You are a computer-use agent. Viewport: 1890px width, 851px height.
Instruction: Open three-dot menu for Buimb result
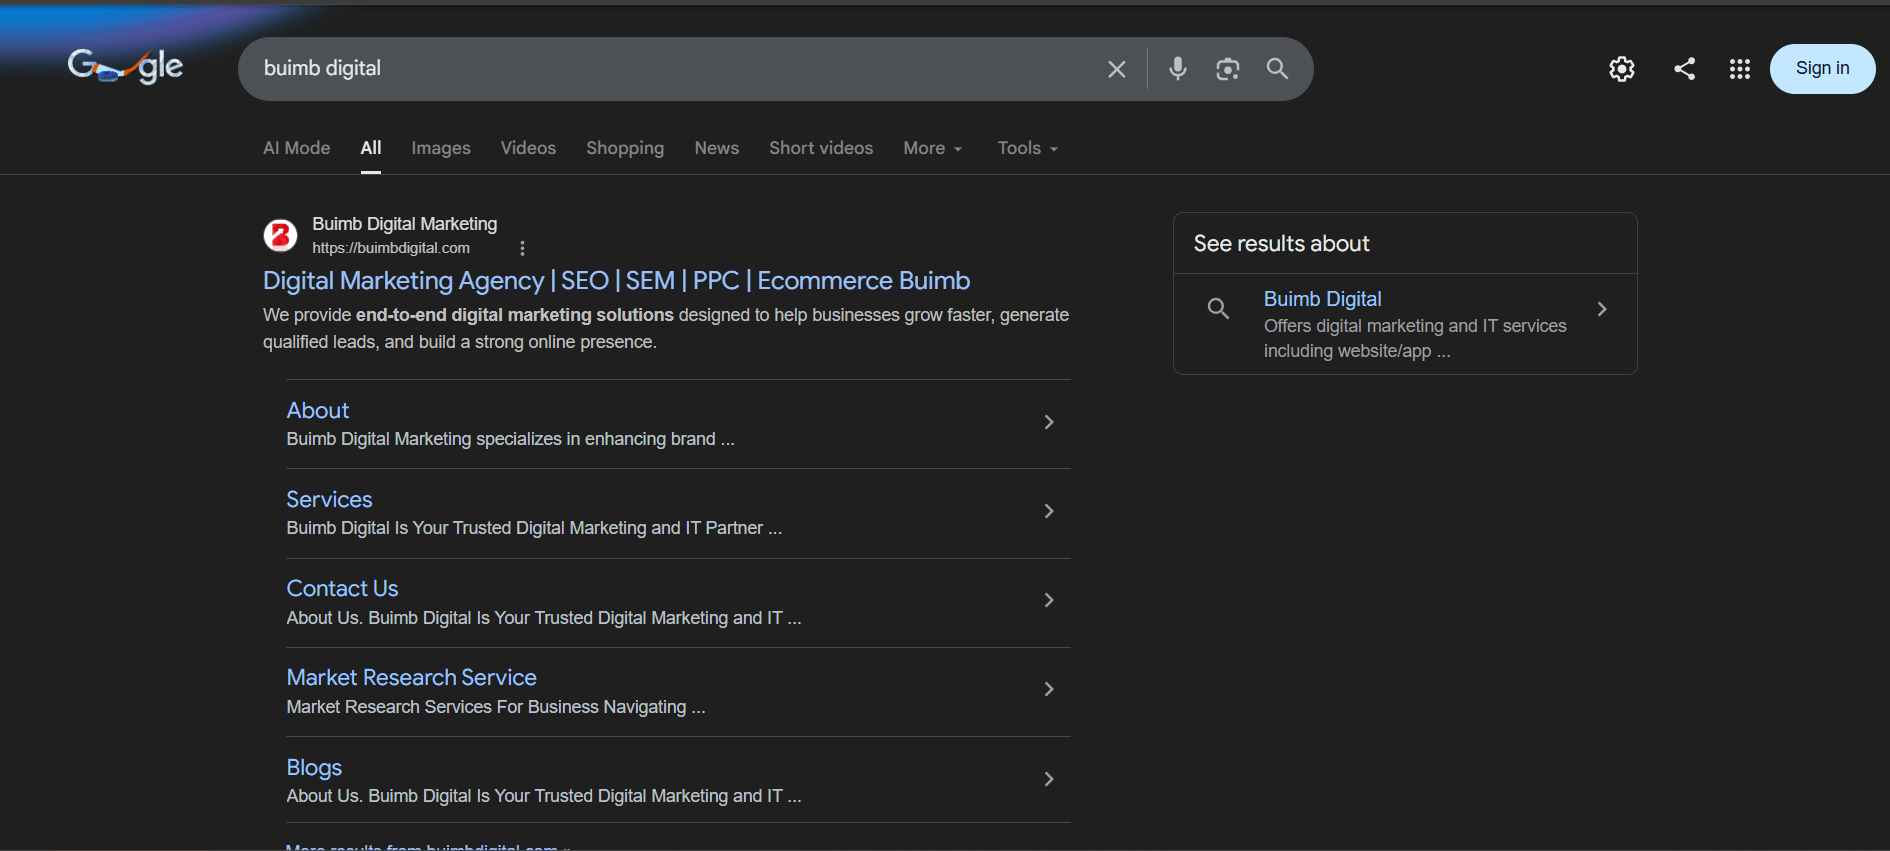click(x=522, y=248)
